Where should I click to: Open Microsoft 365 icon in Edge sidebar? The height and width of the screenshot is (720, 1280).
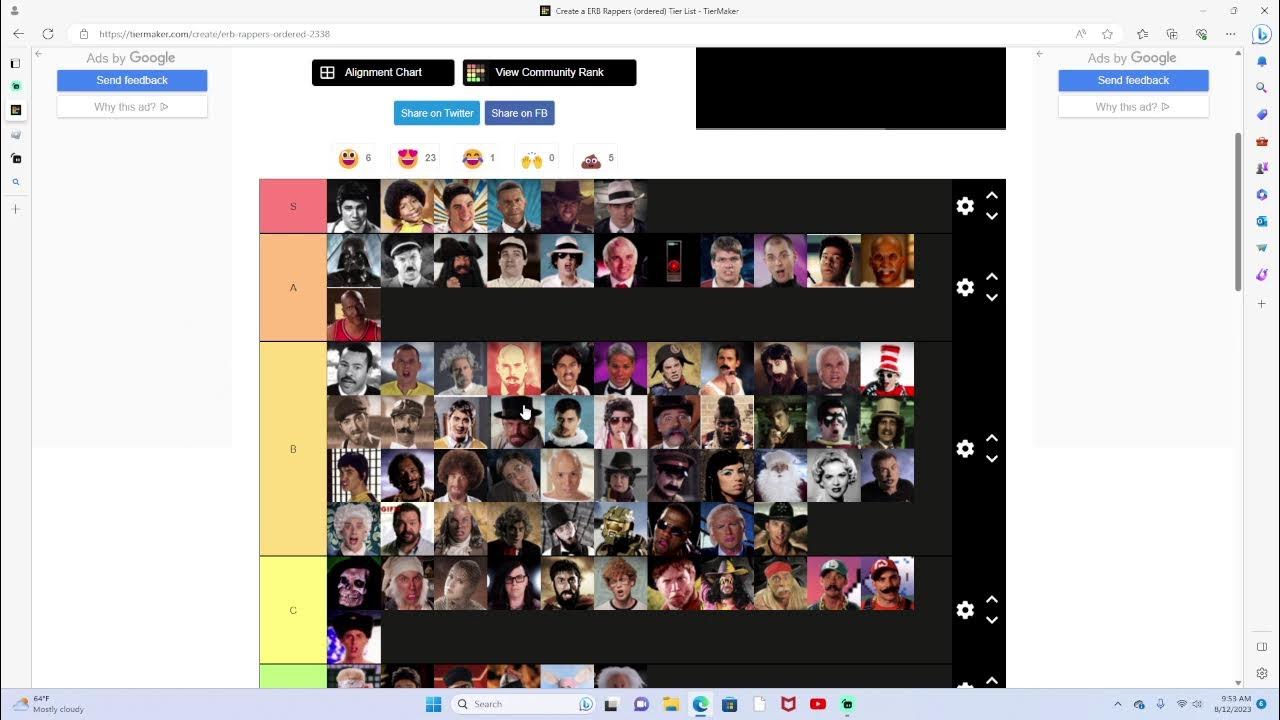(x=1262, y=195)
